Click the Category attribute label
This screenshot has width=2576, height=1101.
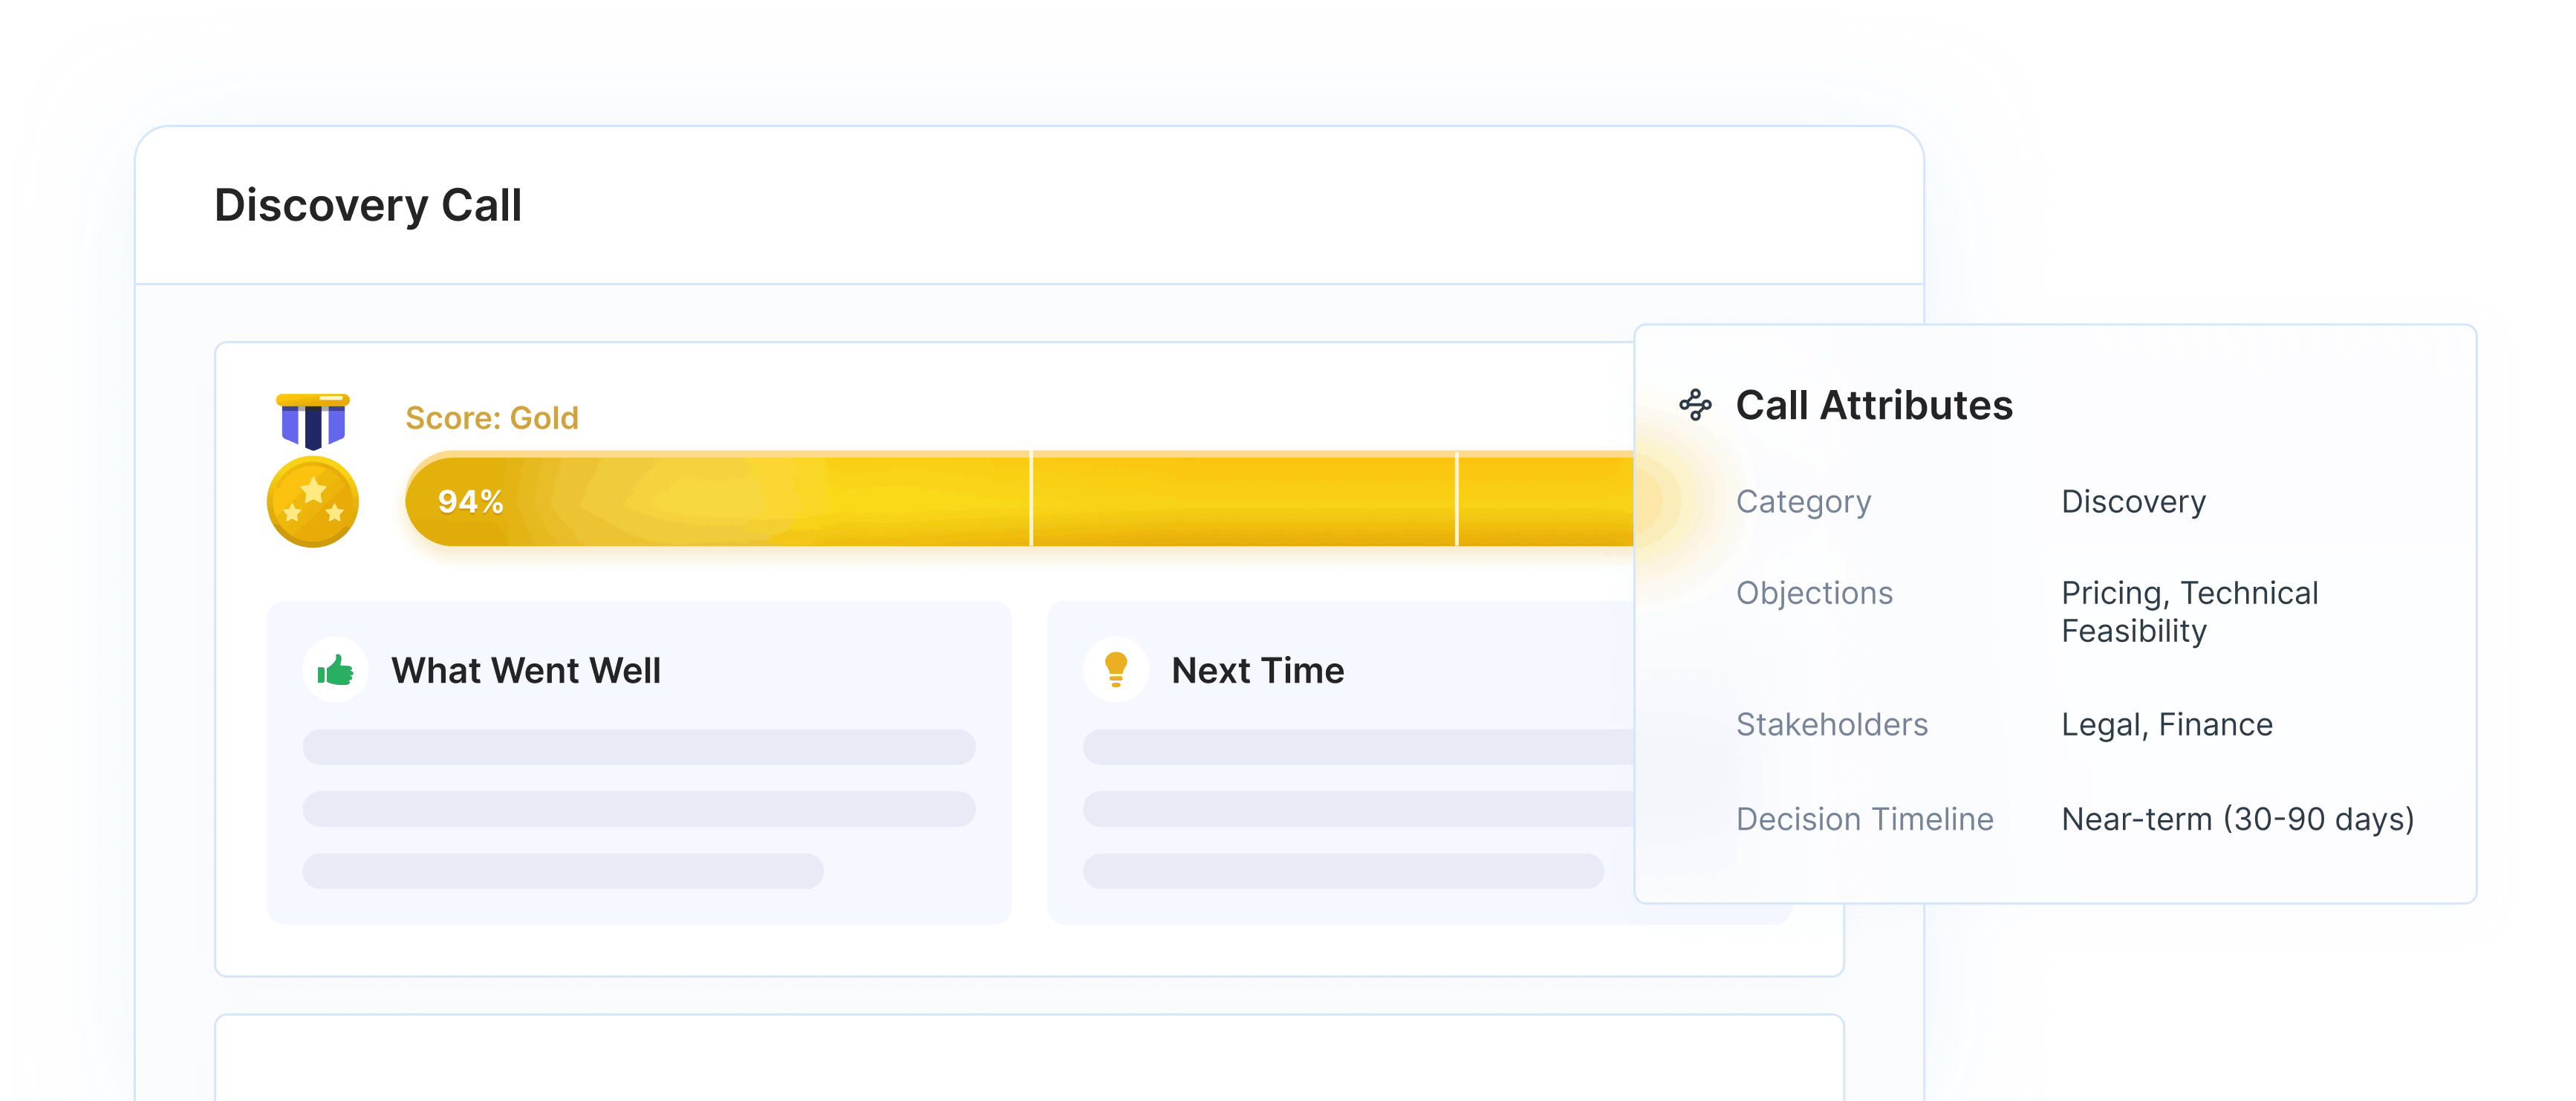[x=1803, y=502]
